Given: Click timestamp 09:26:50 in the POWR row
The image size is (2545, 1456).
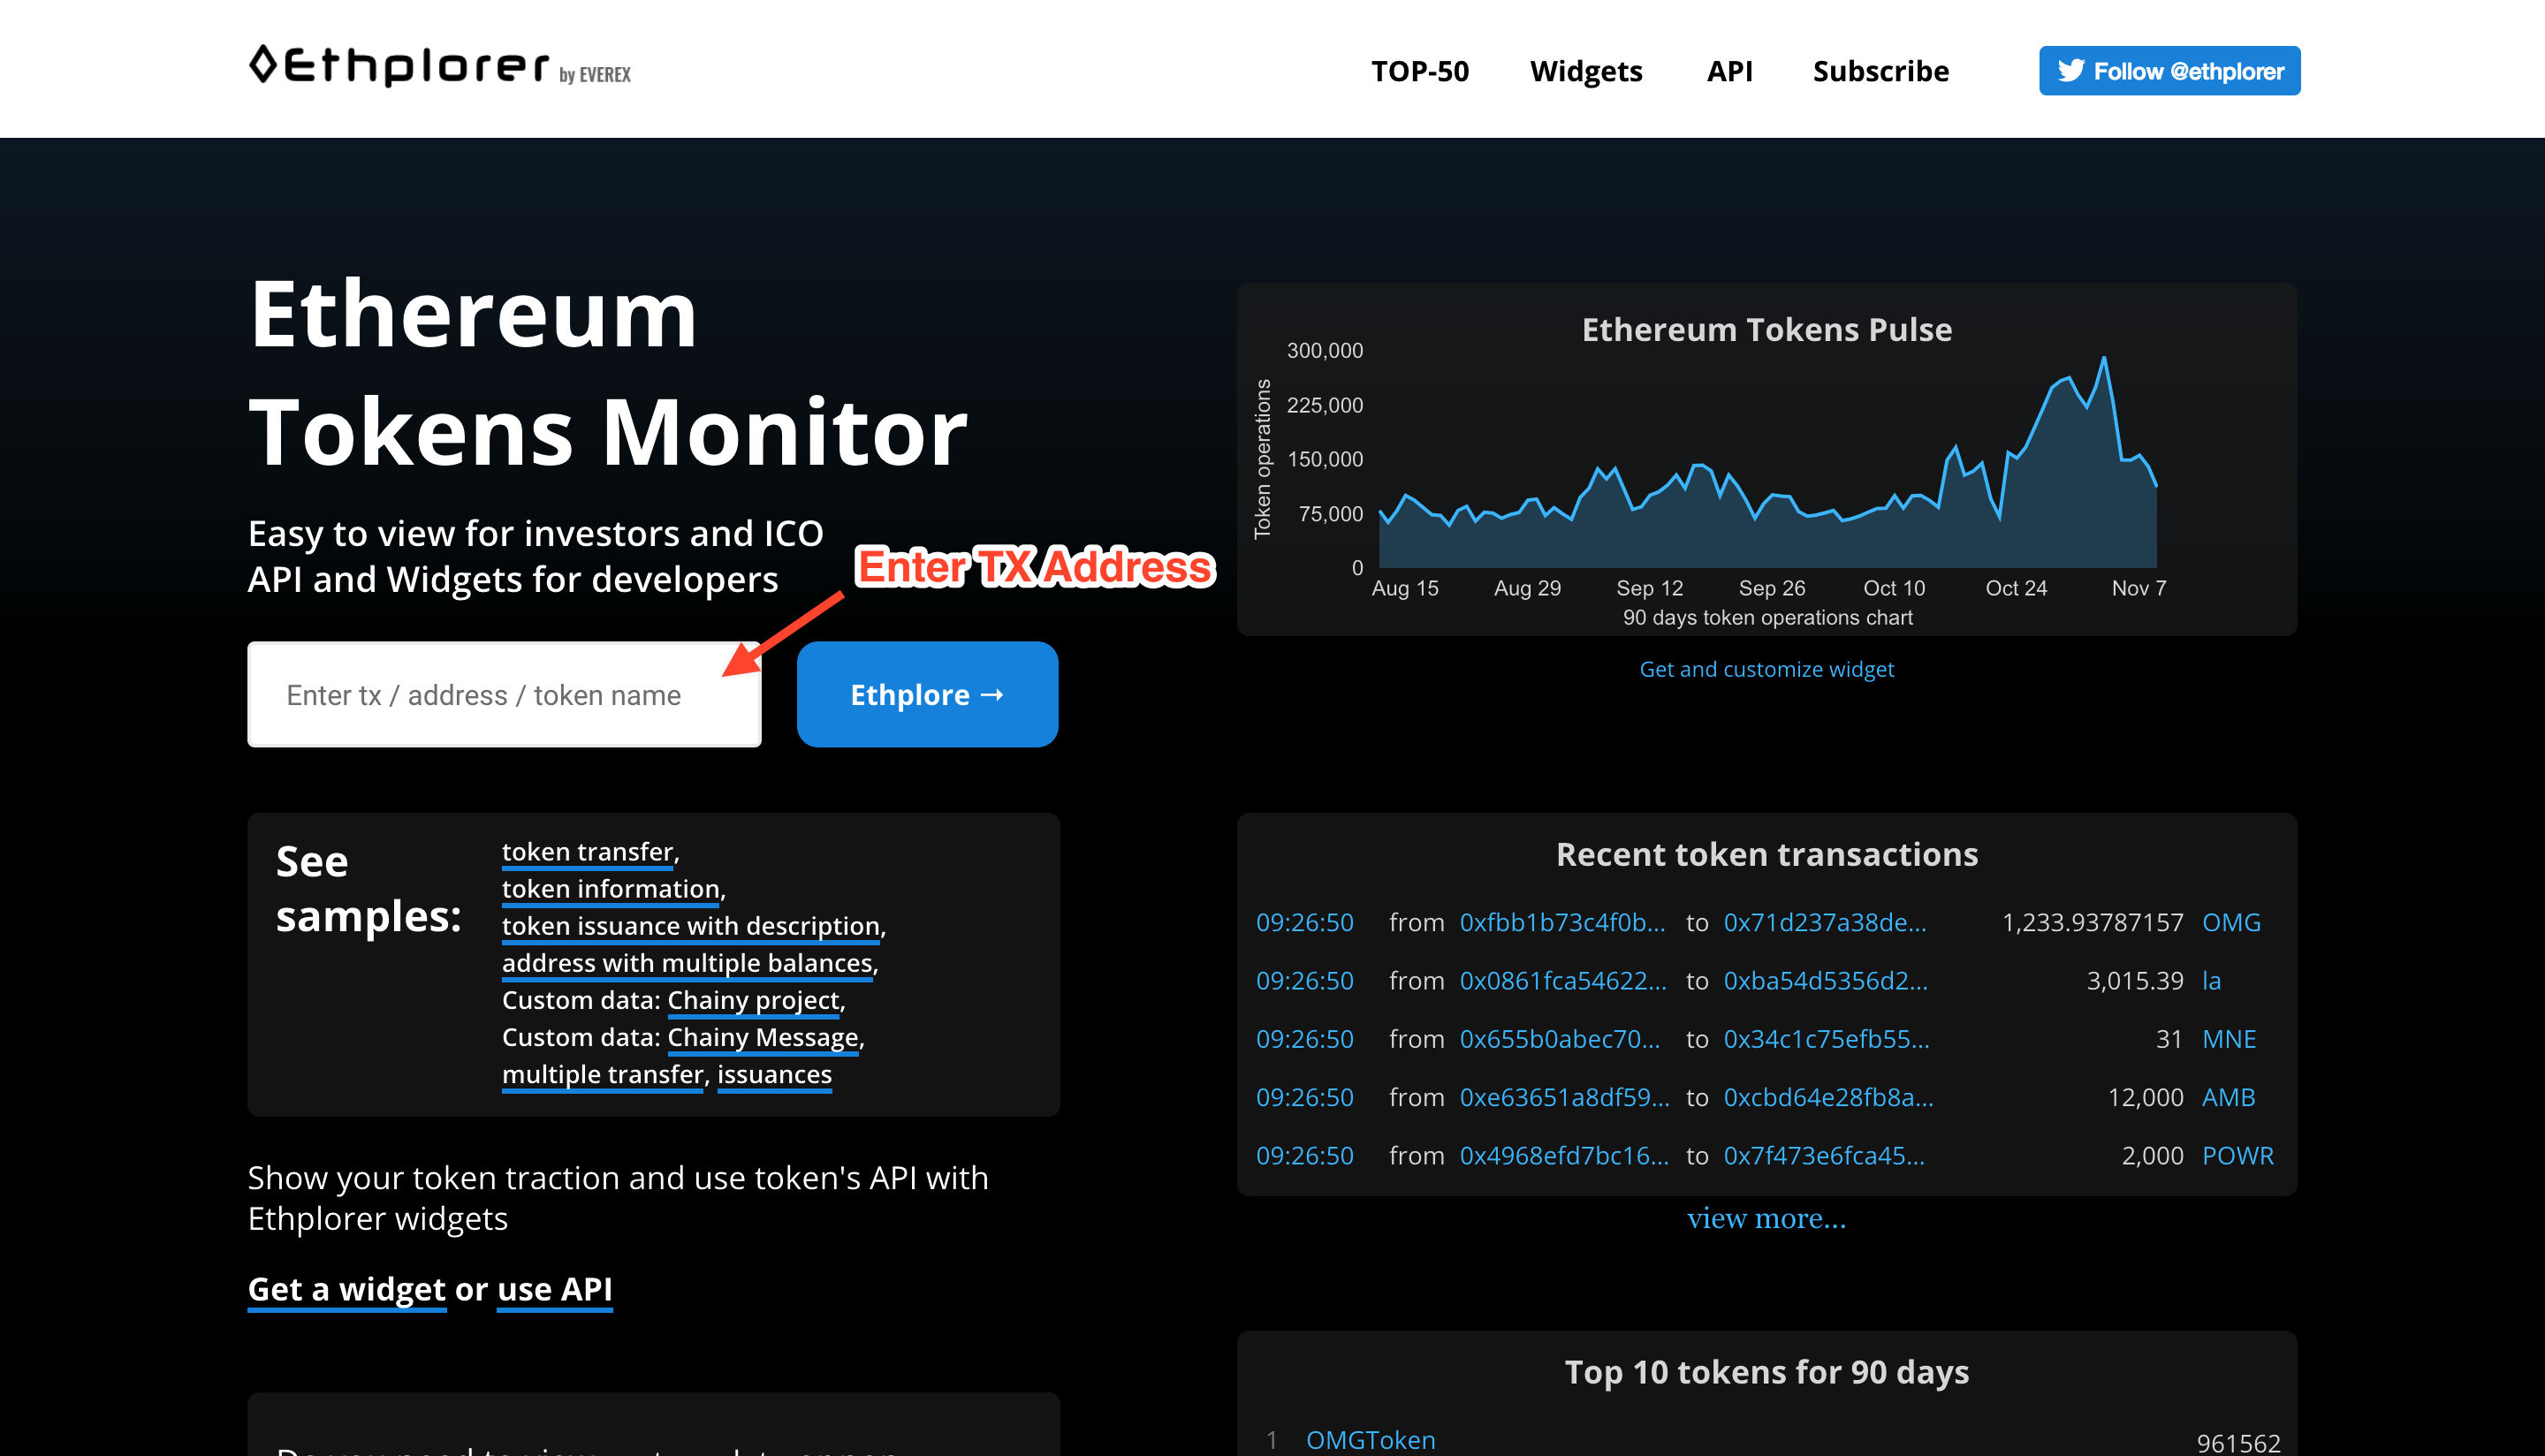Looking at the screenshot, I should tap(1304, 1155).
